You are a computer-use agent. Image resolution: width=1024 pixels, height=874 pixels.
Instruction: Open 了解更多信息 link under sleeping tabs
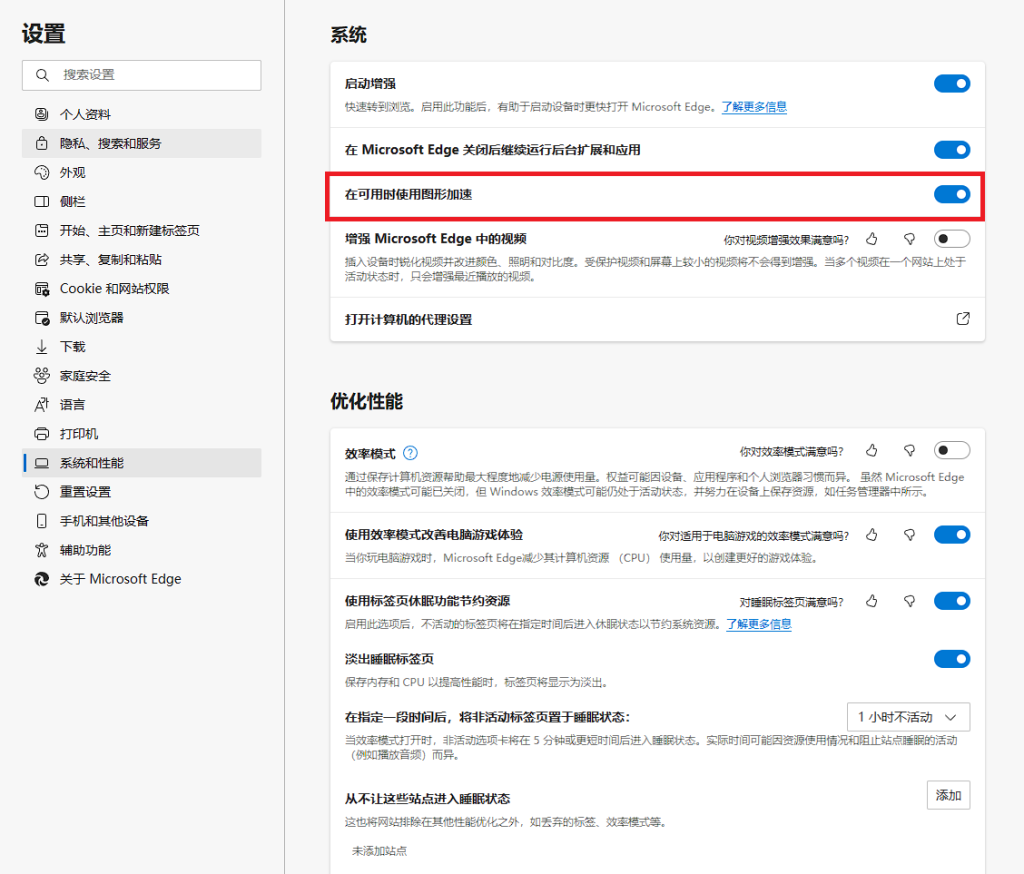click(x=758, y=624)
